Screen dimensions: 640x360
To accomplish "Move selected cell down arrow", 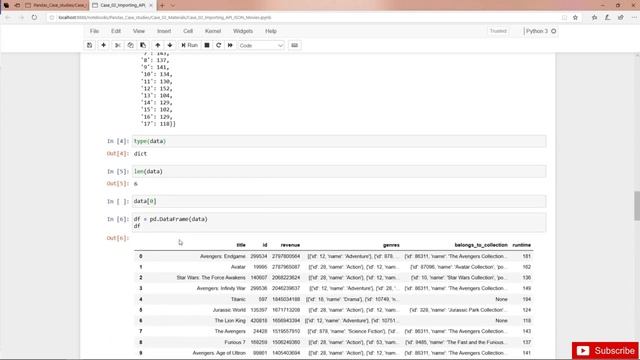I will point(170,45).
